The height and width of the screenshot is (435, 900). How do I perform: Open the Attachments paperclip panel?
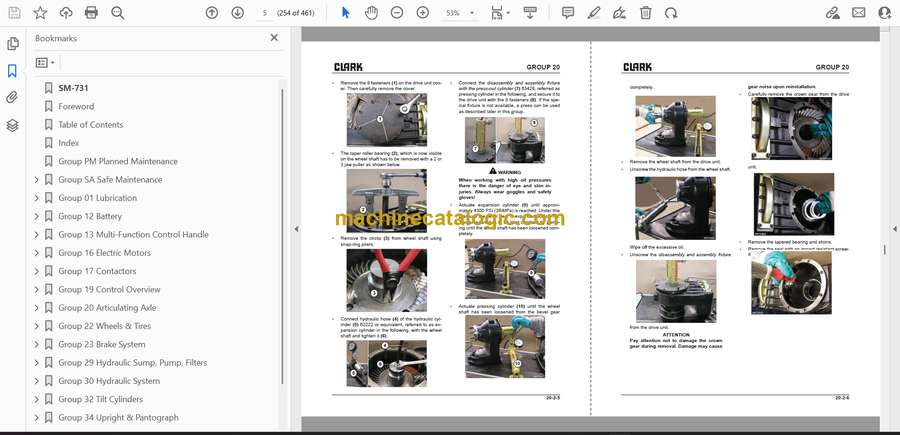click(13, 98)
